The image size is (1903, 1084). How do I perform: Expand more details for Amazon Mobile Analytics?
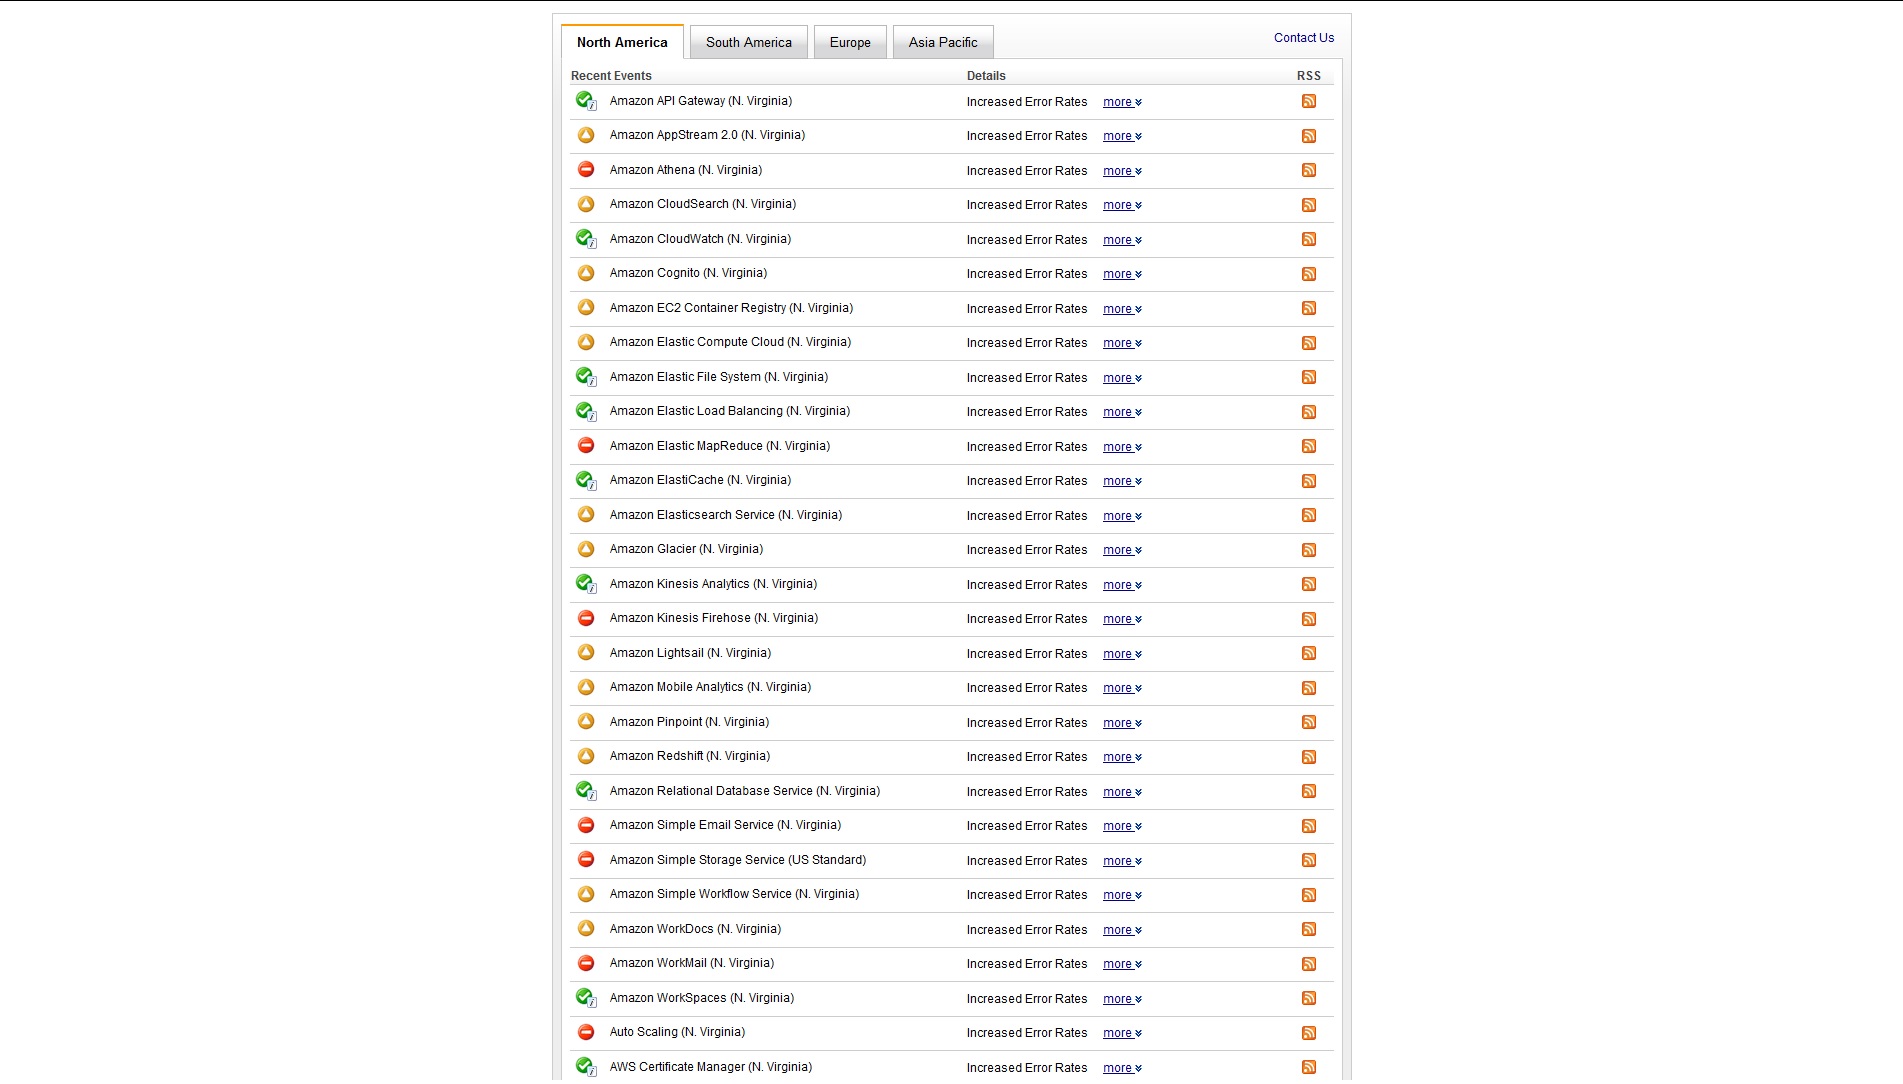(x=1122, y=688)
